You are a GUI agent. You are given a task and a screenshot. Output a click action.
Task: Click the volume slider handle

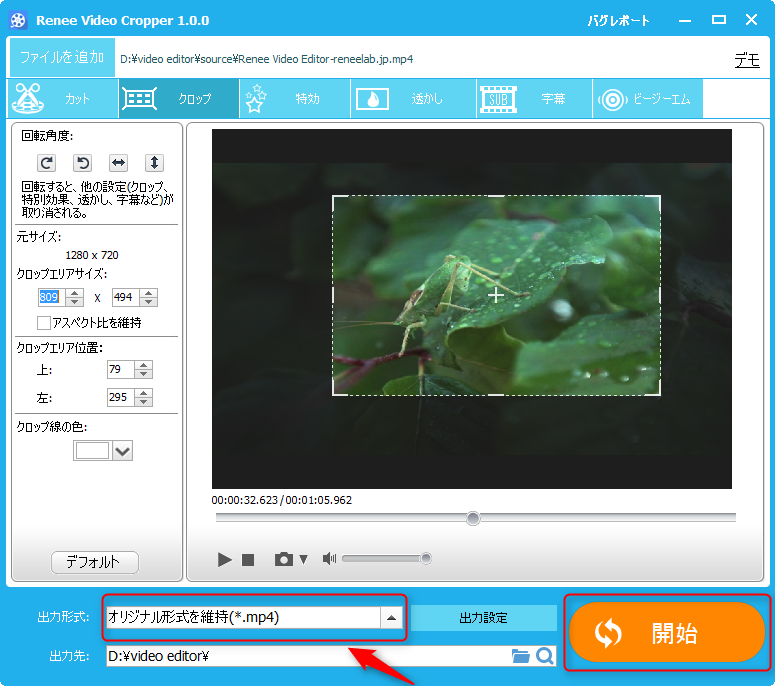click(x=426, y=558)
